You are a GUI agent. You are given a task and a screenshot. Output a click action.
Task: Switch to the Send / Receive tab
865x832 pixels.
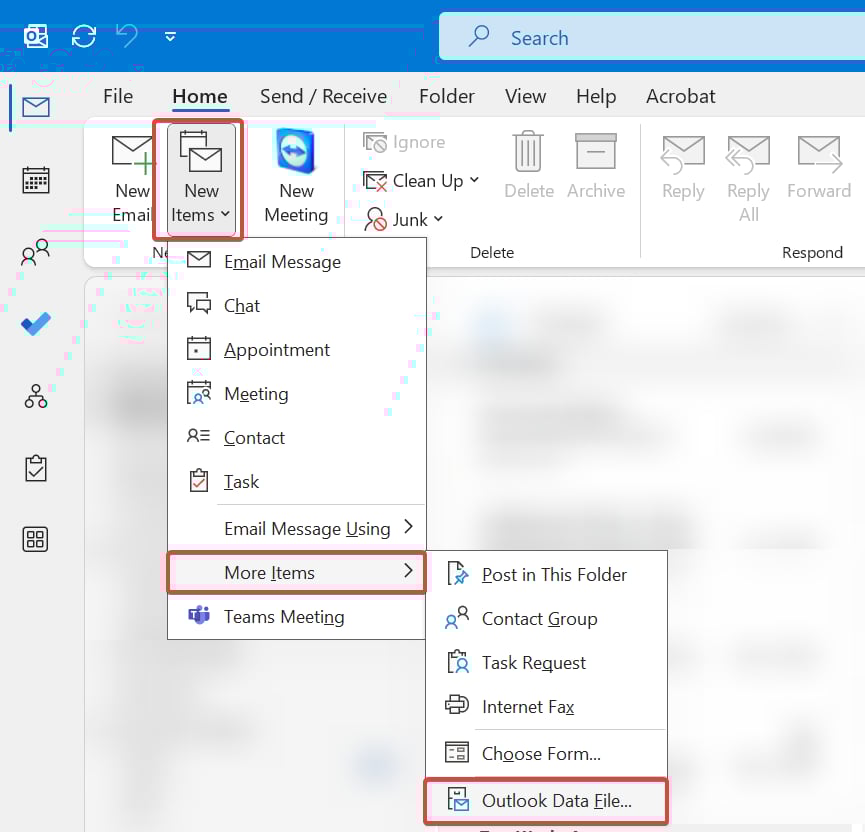click(x=323, y=96)
